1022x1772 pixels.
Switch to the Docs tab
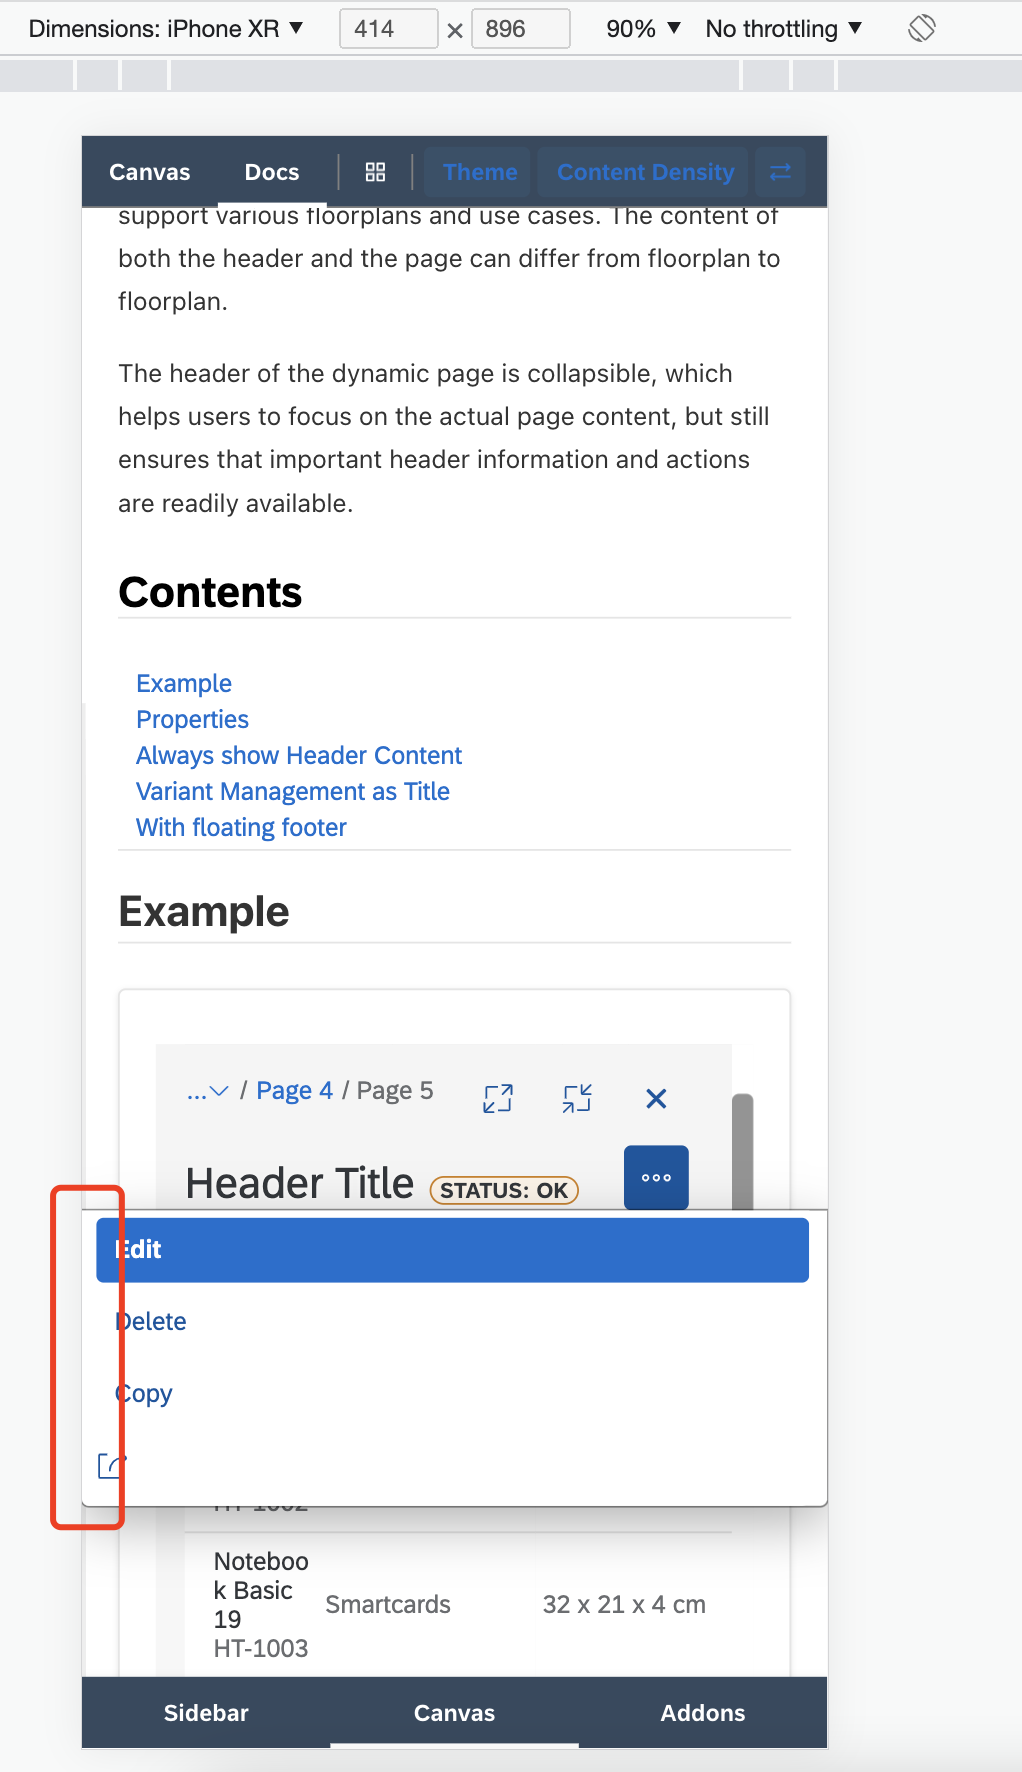point(272,172)
